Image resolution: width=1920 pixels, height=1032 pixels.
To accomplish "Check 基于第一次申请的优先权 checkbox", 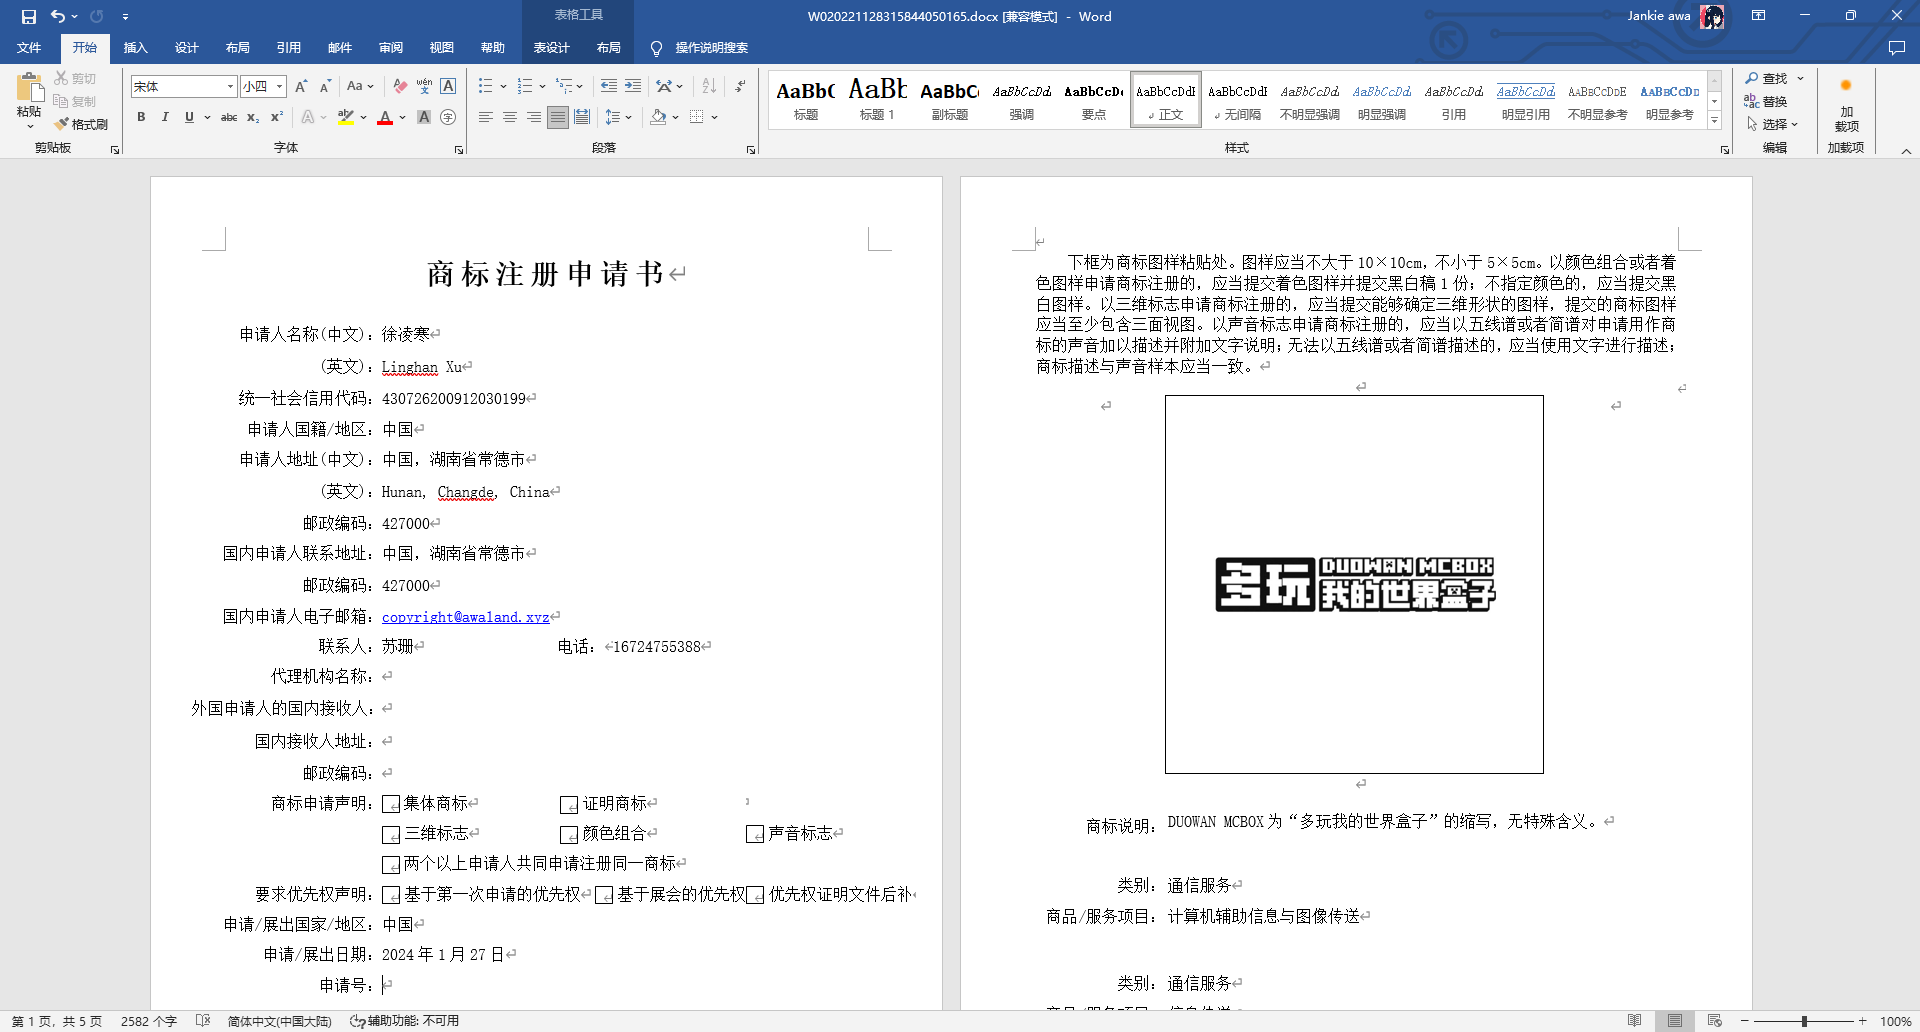I will [391, 895].
